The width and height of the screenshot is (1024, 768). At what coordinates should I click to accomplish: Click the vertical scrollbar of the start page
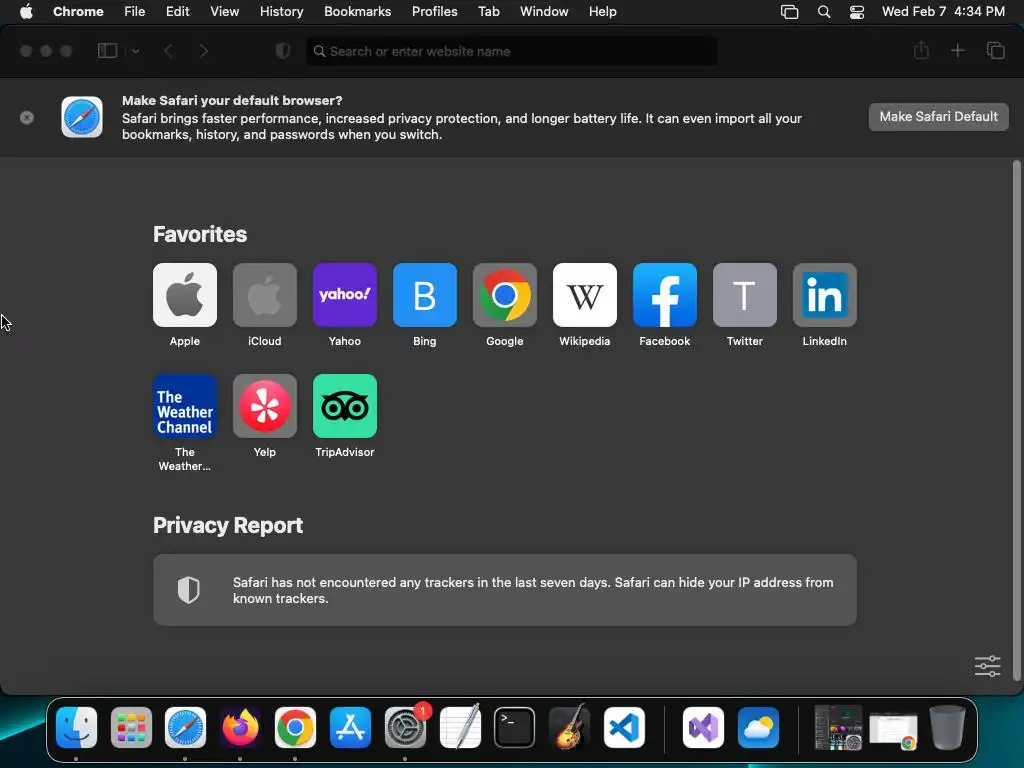tap(1016, 421)
